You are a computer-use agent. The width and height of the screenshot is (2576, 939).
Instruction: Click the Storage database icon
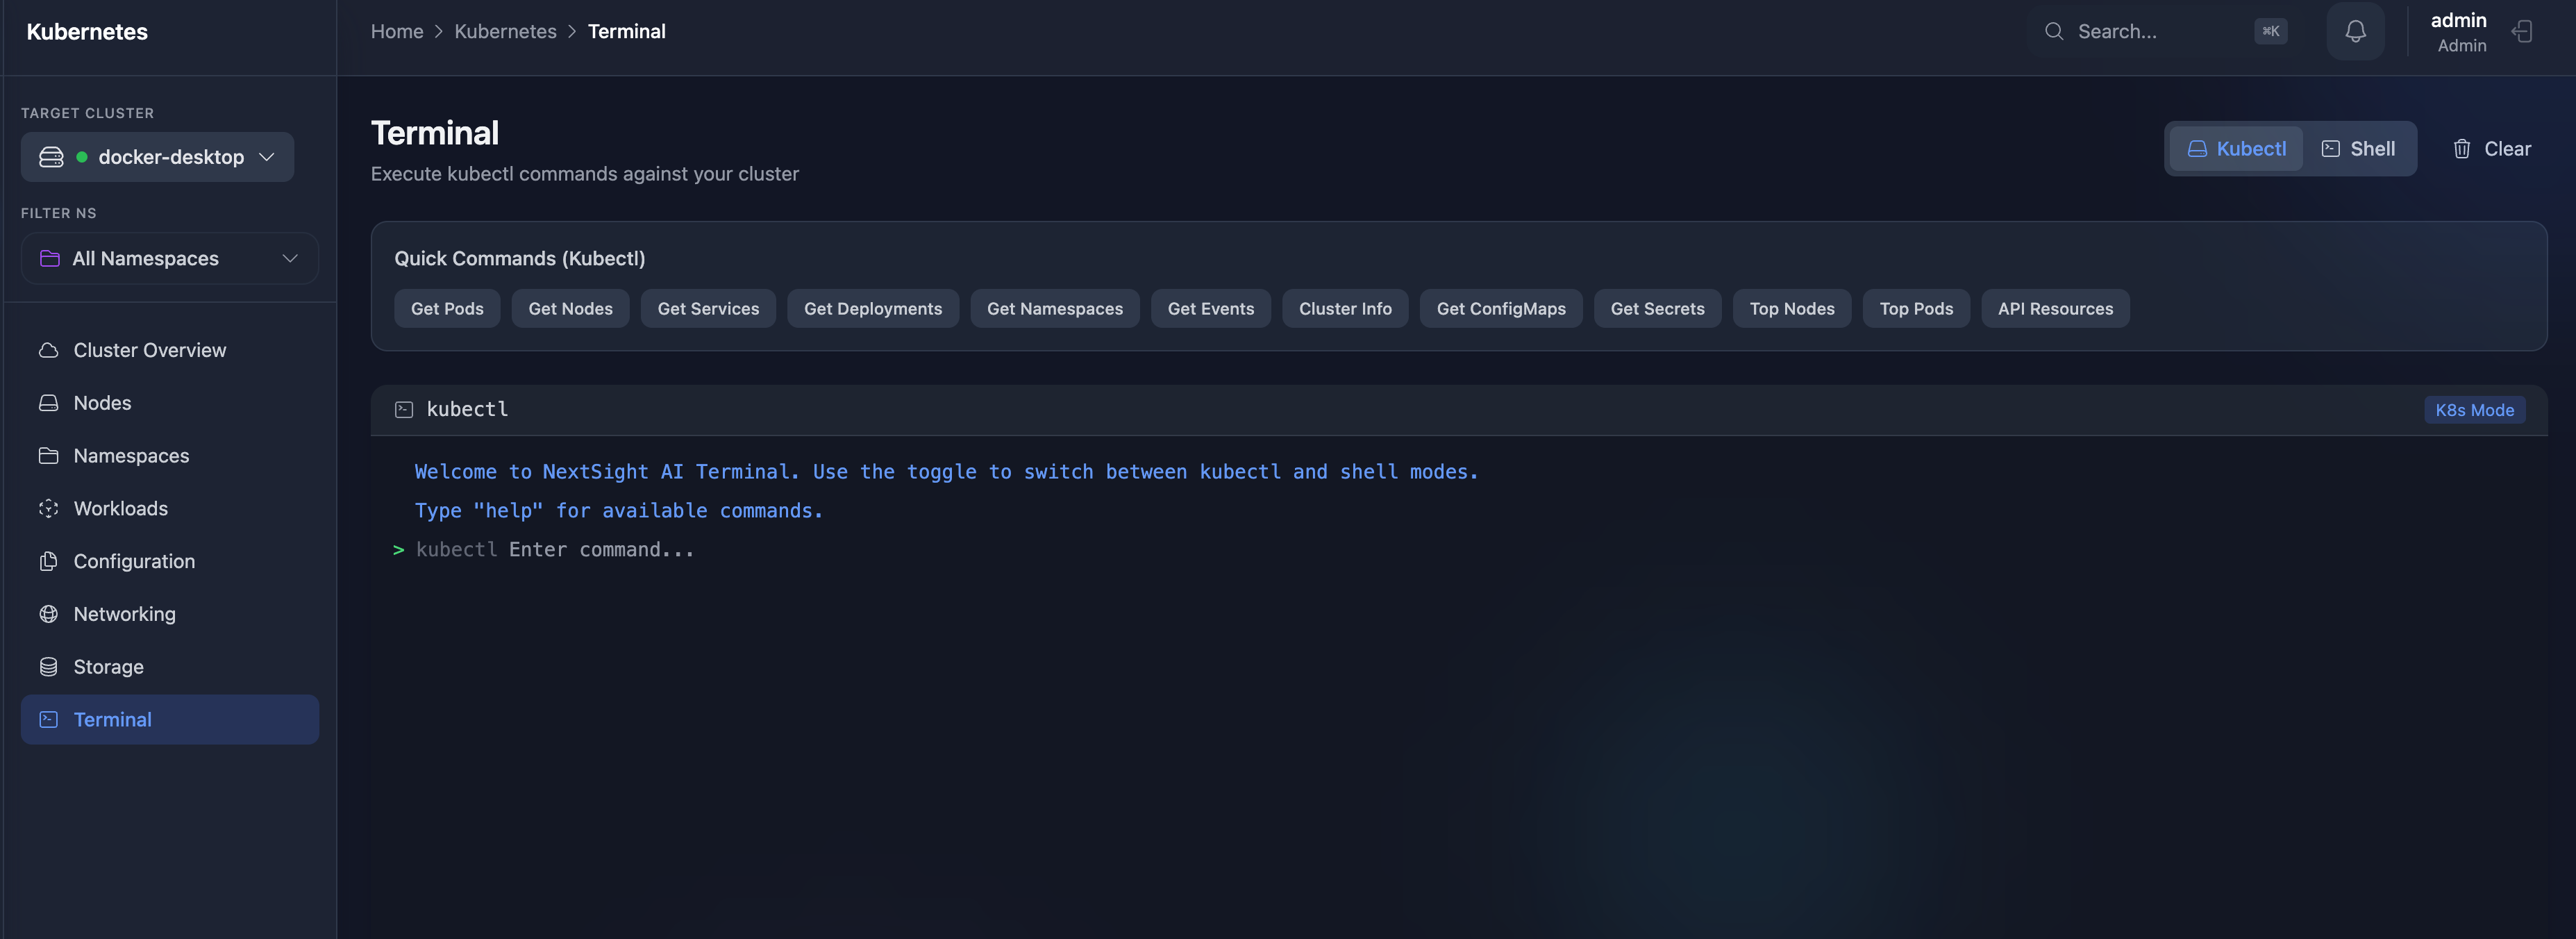pyautogui.click(x=48, y=667)
